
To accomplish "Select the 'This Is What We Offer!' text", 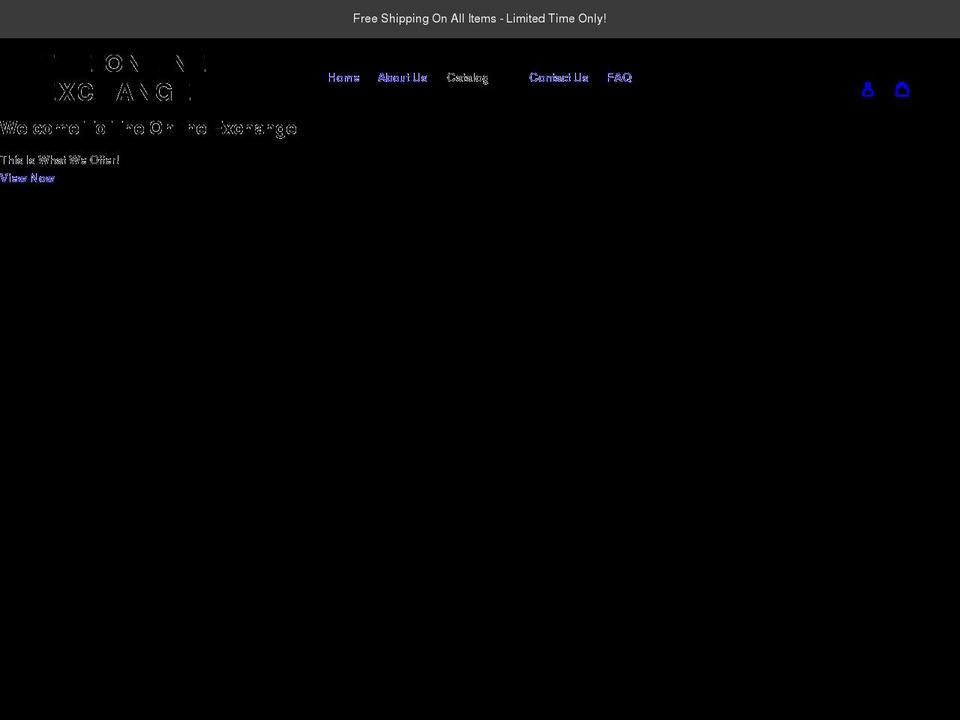I will [x=60, y=160].
